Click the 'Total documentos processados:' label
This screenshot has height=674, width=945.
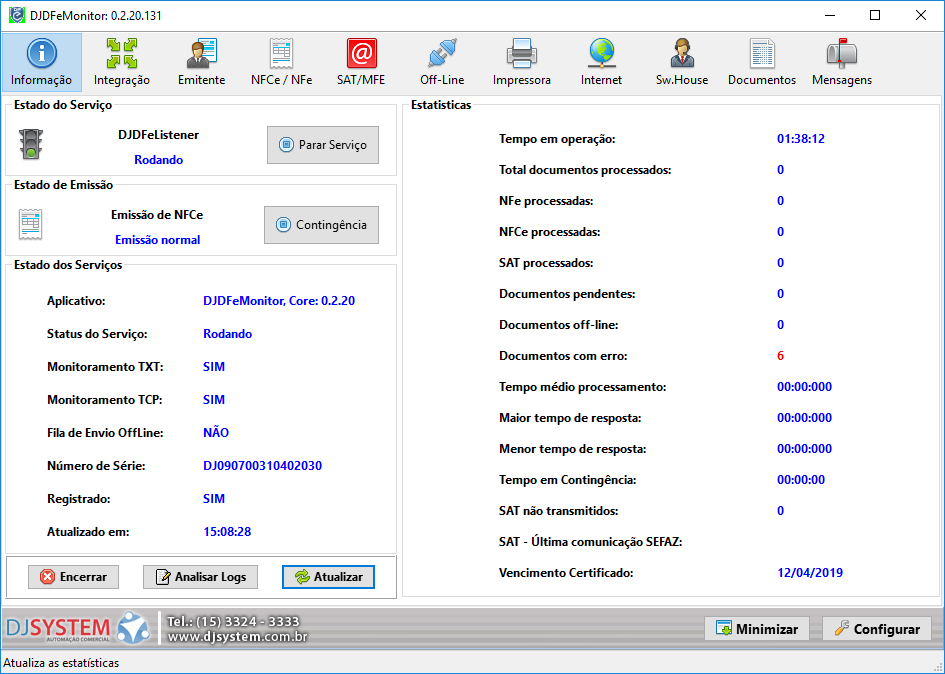coord(585,170)
